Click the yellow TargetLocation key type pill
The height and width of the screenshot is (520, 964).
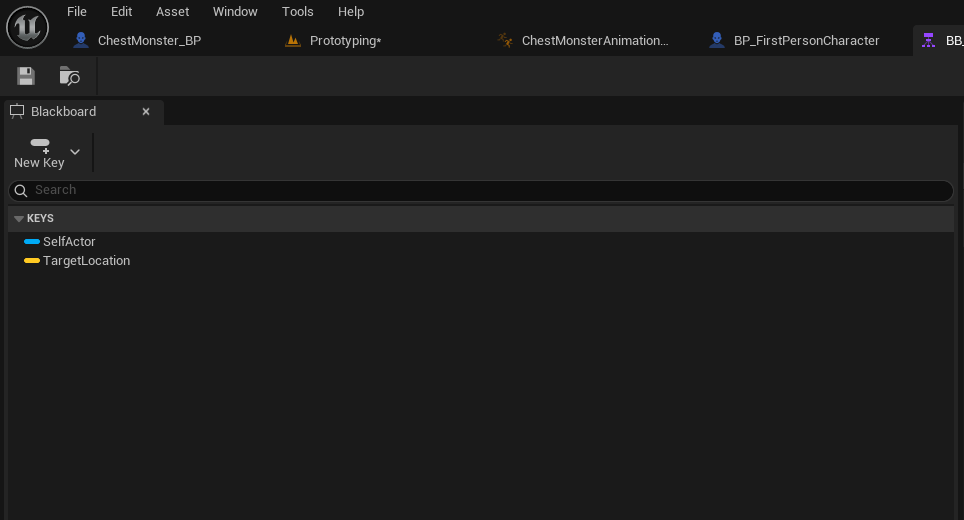(32, 261)
